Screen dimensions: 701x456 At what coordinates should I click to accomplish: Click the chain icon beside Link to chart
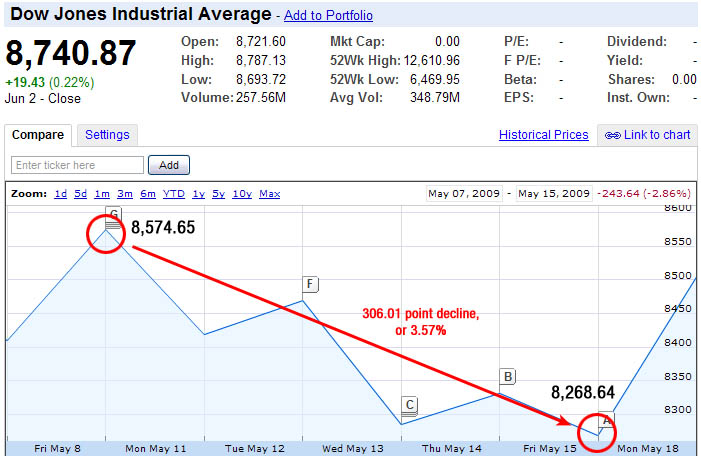pos(612,135)
